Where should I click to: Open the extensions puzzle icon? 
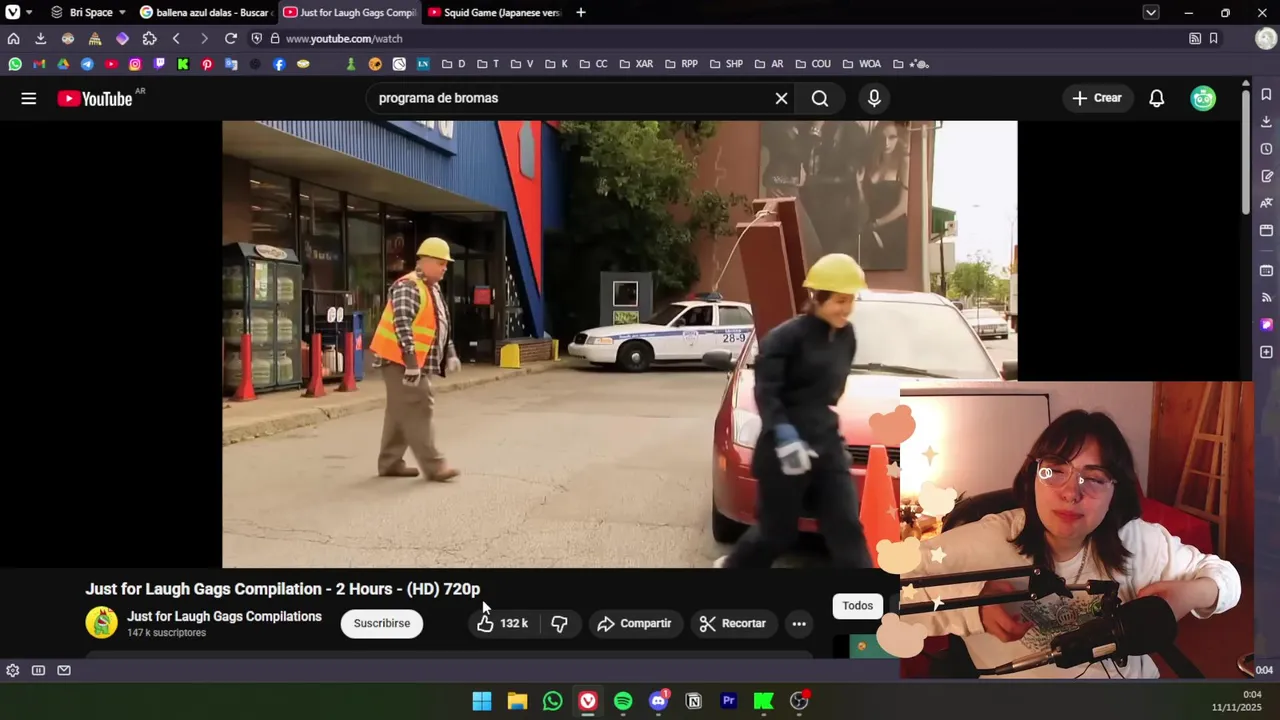pyautogui.click(x=149, y=38)
